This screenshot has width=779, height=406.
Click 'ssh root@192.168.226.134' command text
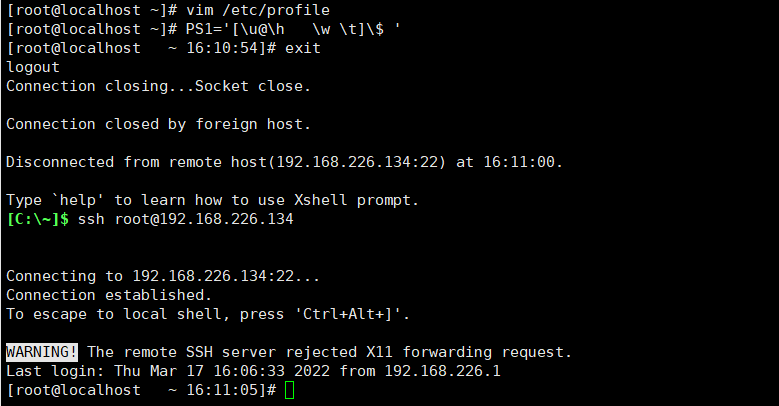point(186,219)
